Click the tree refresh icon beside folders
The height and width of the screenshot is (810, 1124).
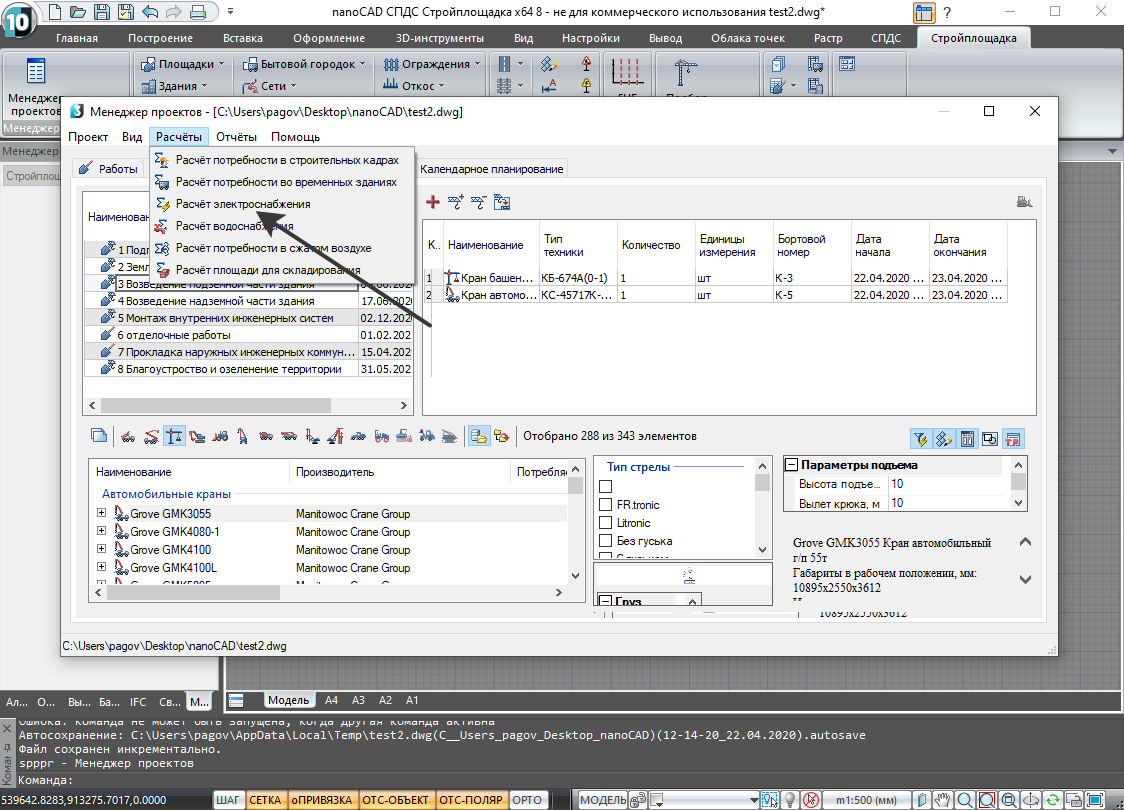coord(502,436)
